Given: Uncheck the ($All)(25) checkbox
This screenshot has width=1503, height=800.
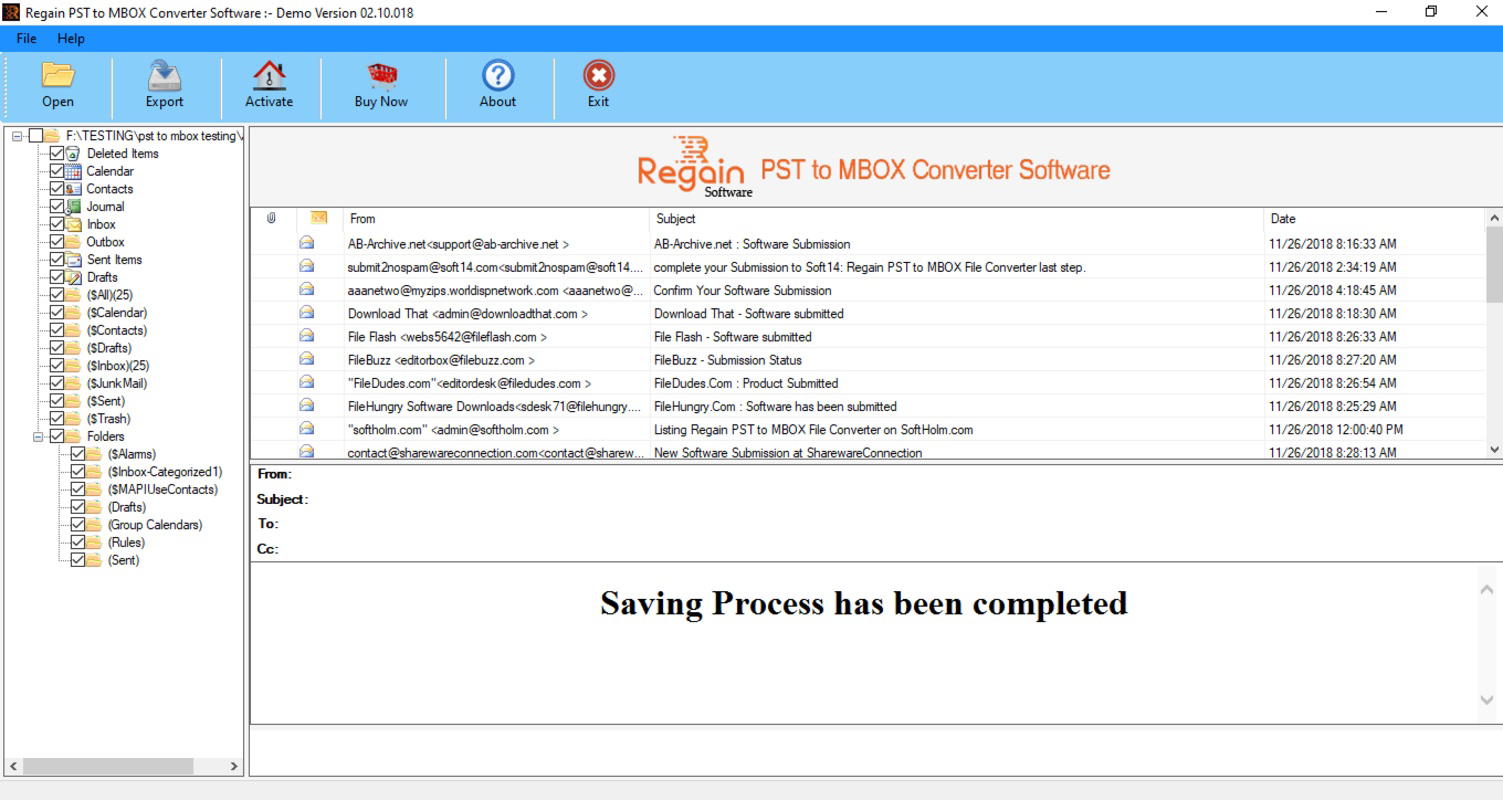Looking at the screenshot, I should 57,295.
